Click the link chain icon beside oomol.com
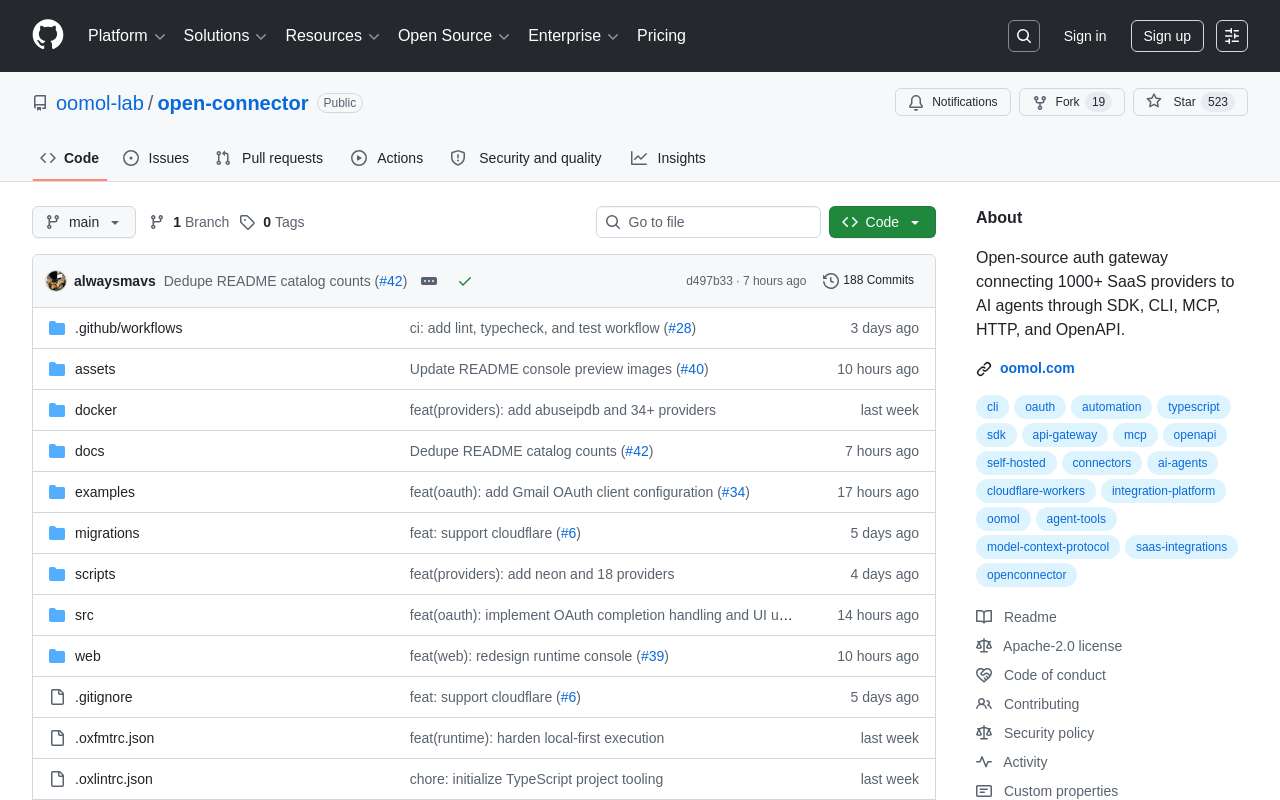The height and width of the screenshot is (800, 1280). pos(984,369)
